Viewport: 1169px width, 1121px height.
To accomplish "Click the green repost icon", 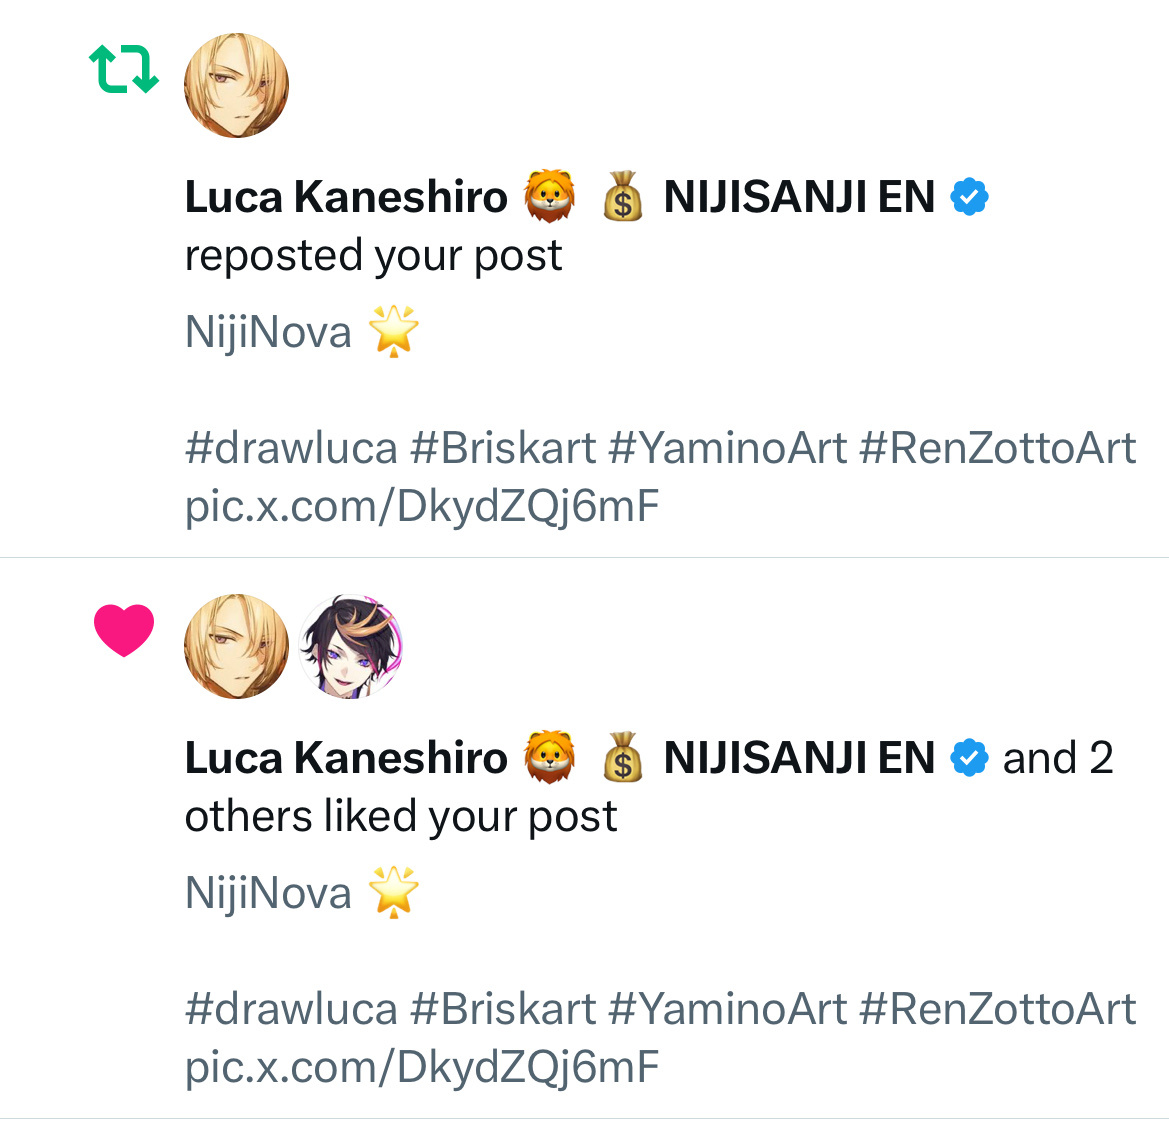I will pos(124,69).
